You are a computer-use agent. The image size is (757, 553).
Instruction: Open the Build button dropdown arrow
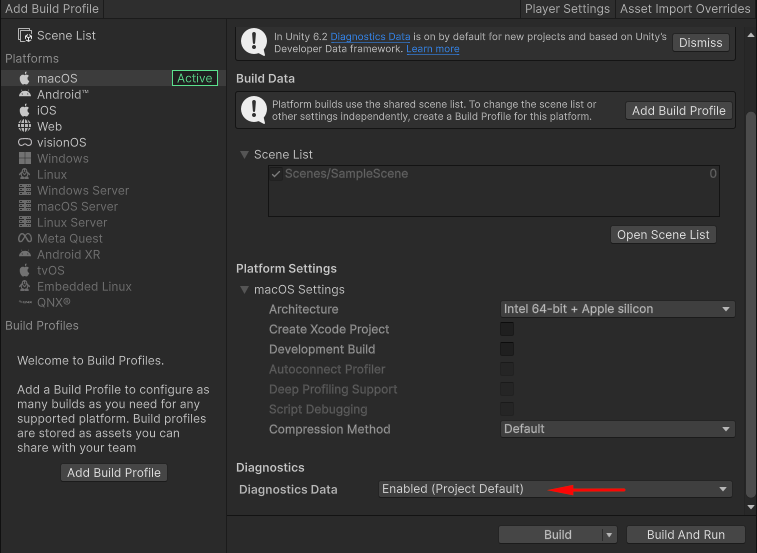click(x=609, y=535)
